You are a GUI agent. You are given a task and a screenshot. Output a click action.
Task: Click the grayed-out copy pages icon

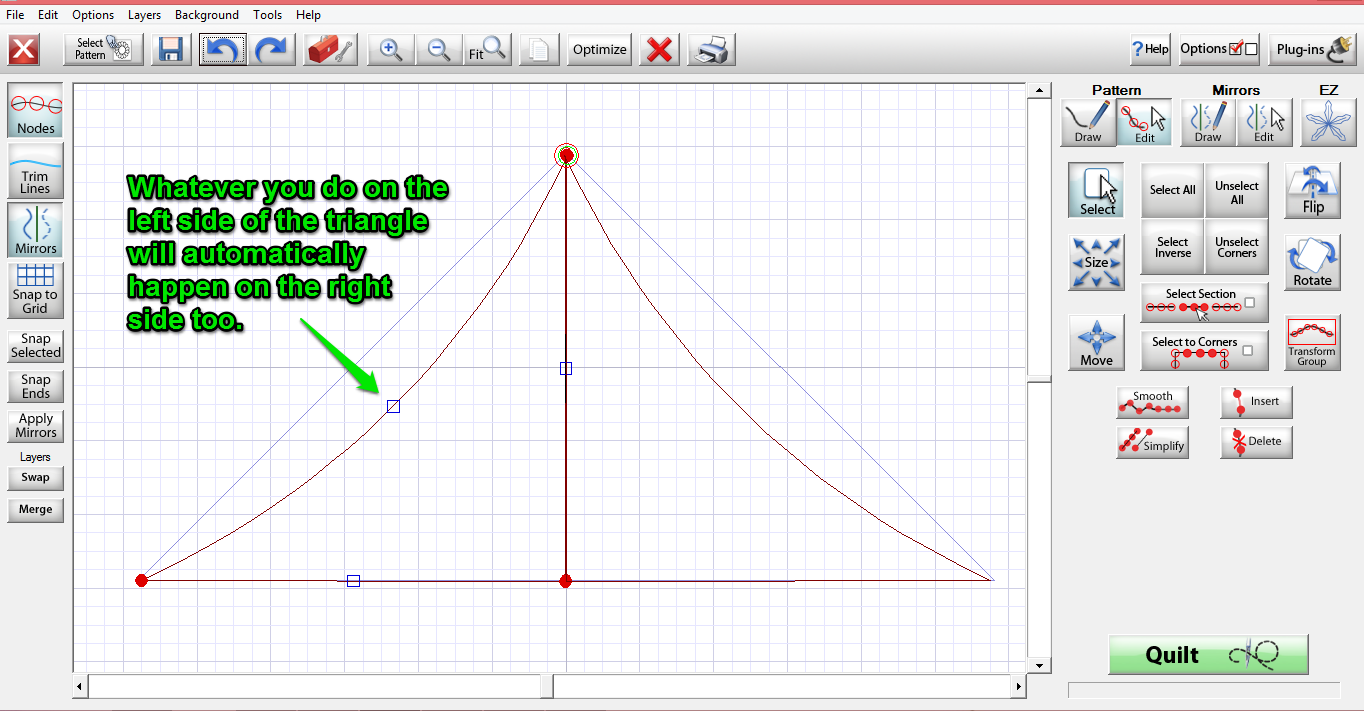[x=539, y=49]
